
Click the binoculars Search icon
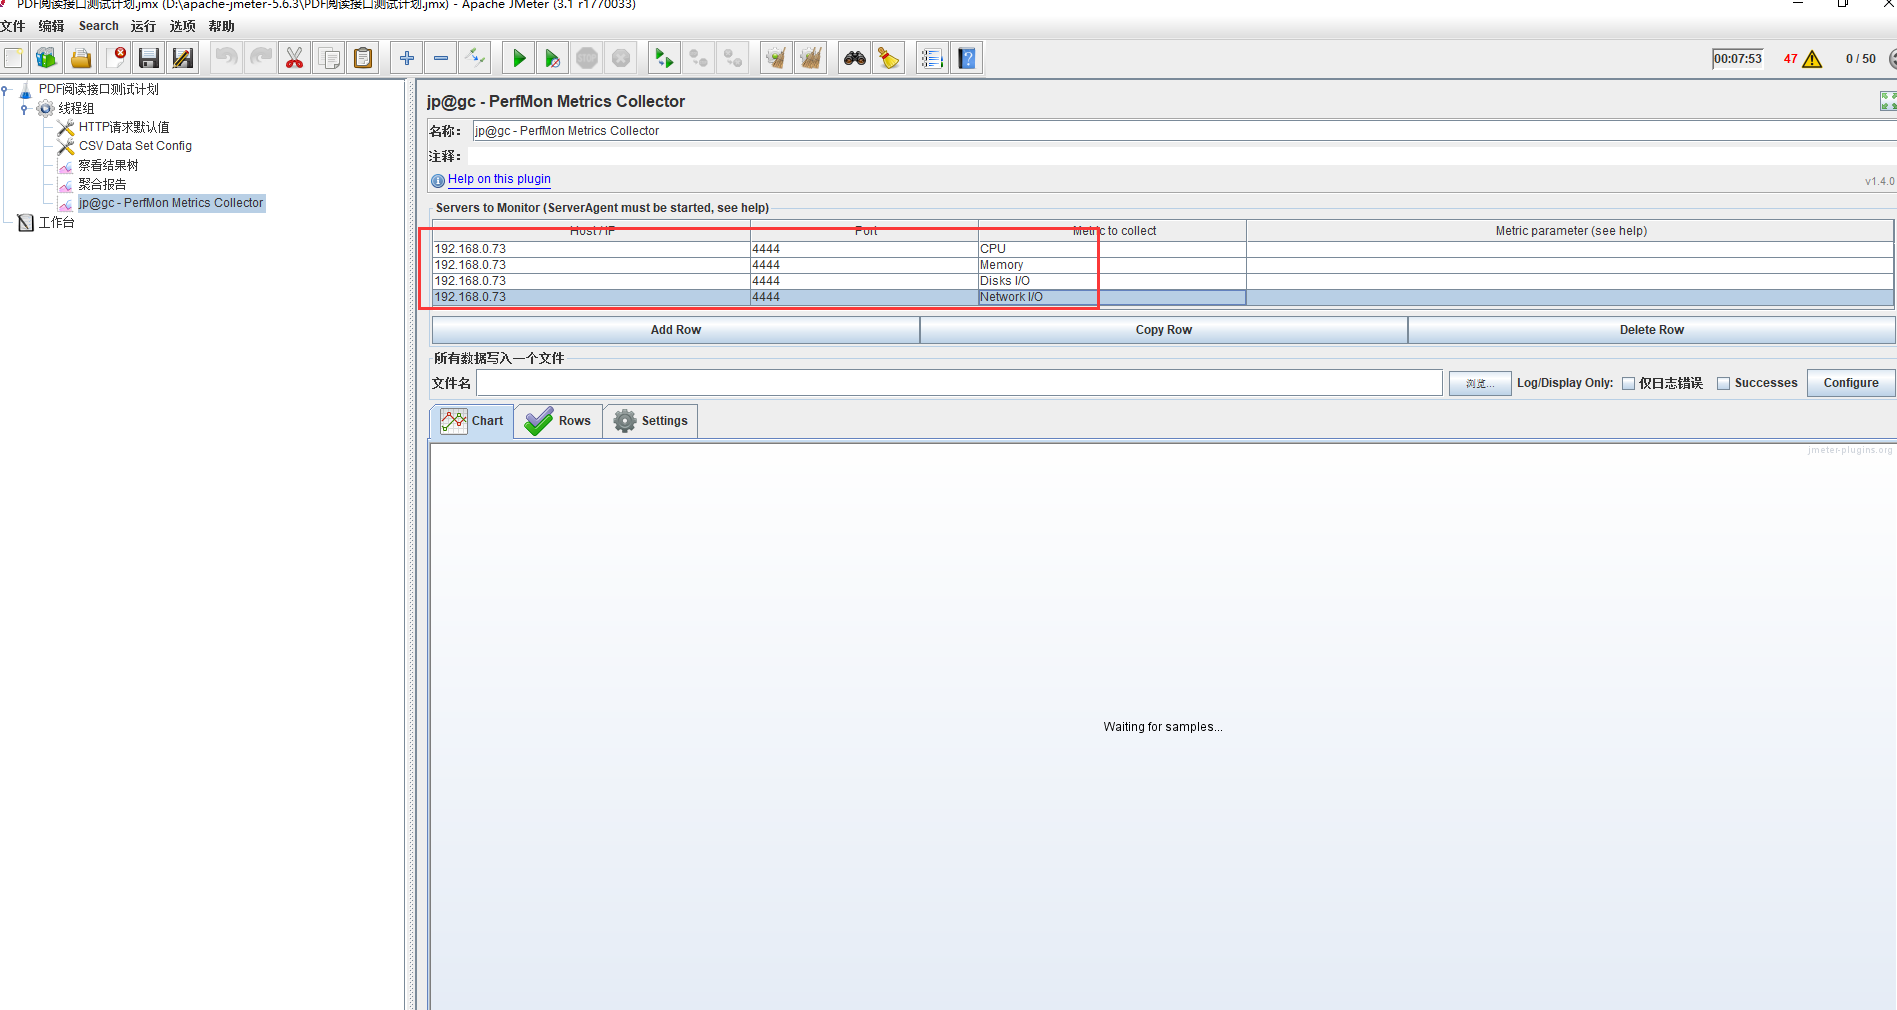(854, 59)
